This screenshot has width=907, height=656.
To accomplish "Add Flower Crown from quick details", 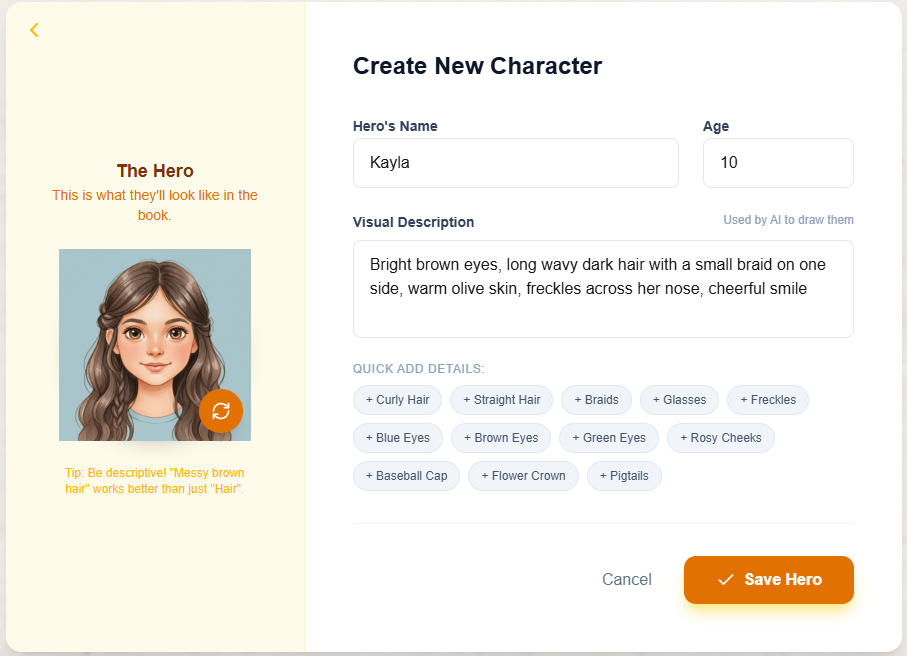I will 523,476.
